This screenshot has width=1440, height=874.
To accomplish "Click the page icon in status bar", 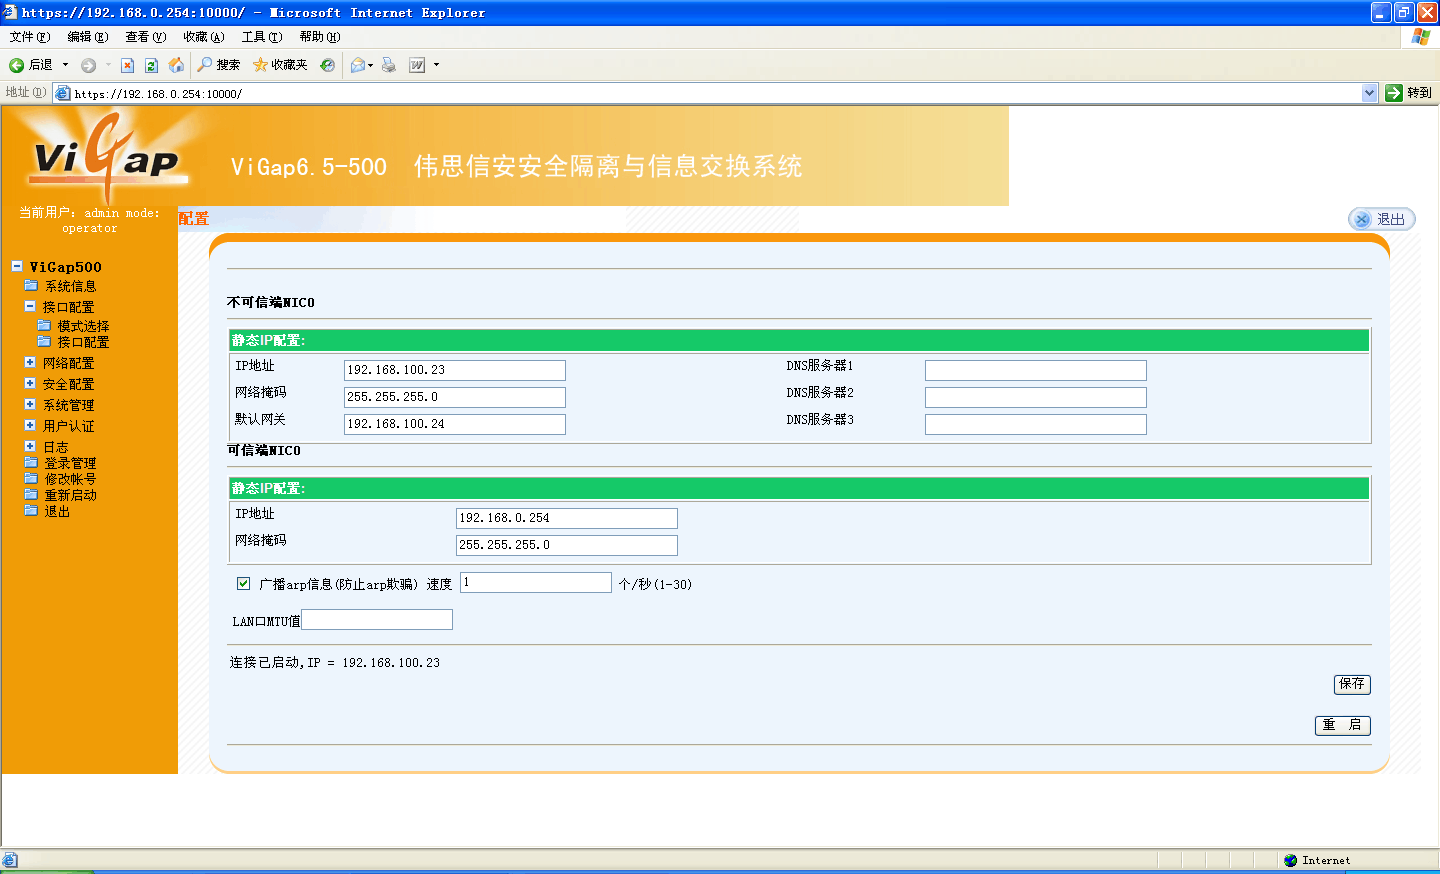I will (10, 860).
